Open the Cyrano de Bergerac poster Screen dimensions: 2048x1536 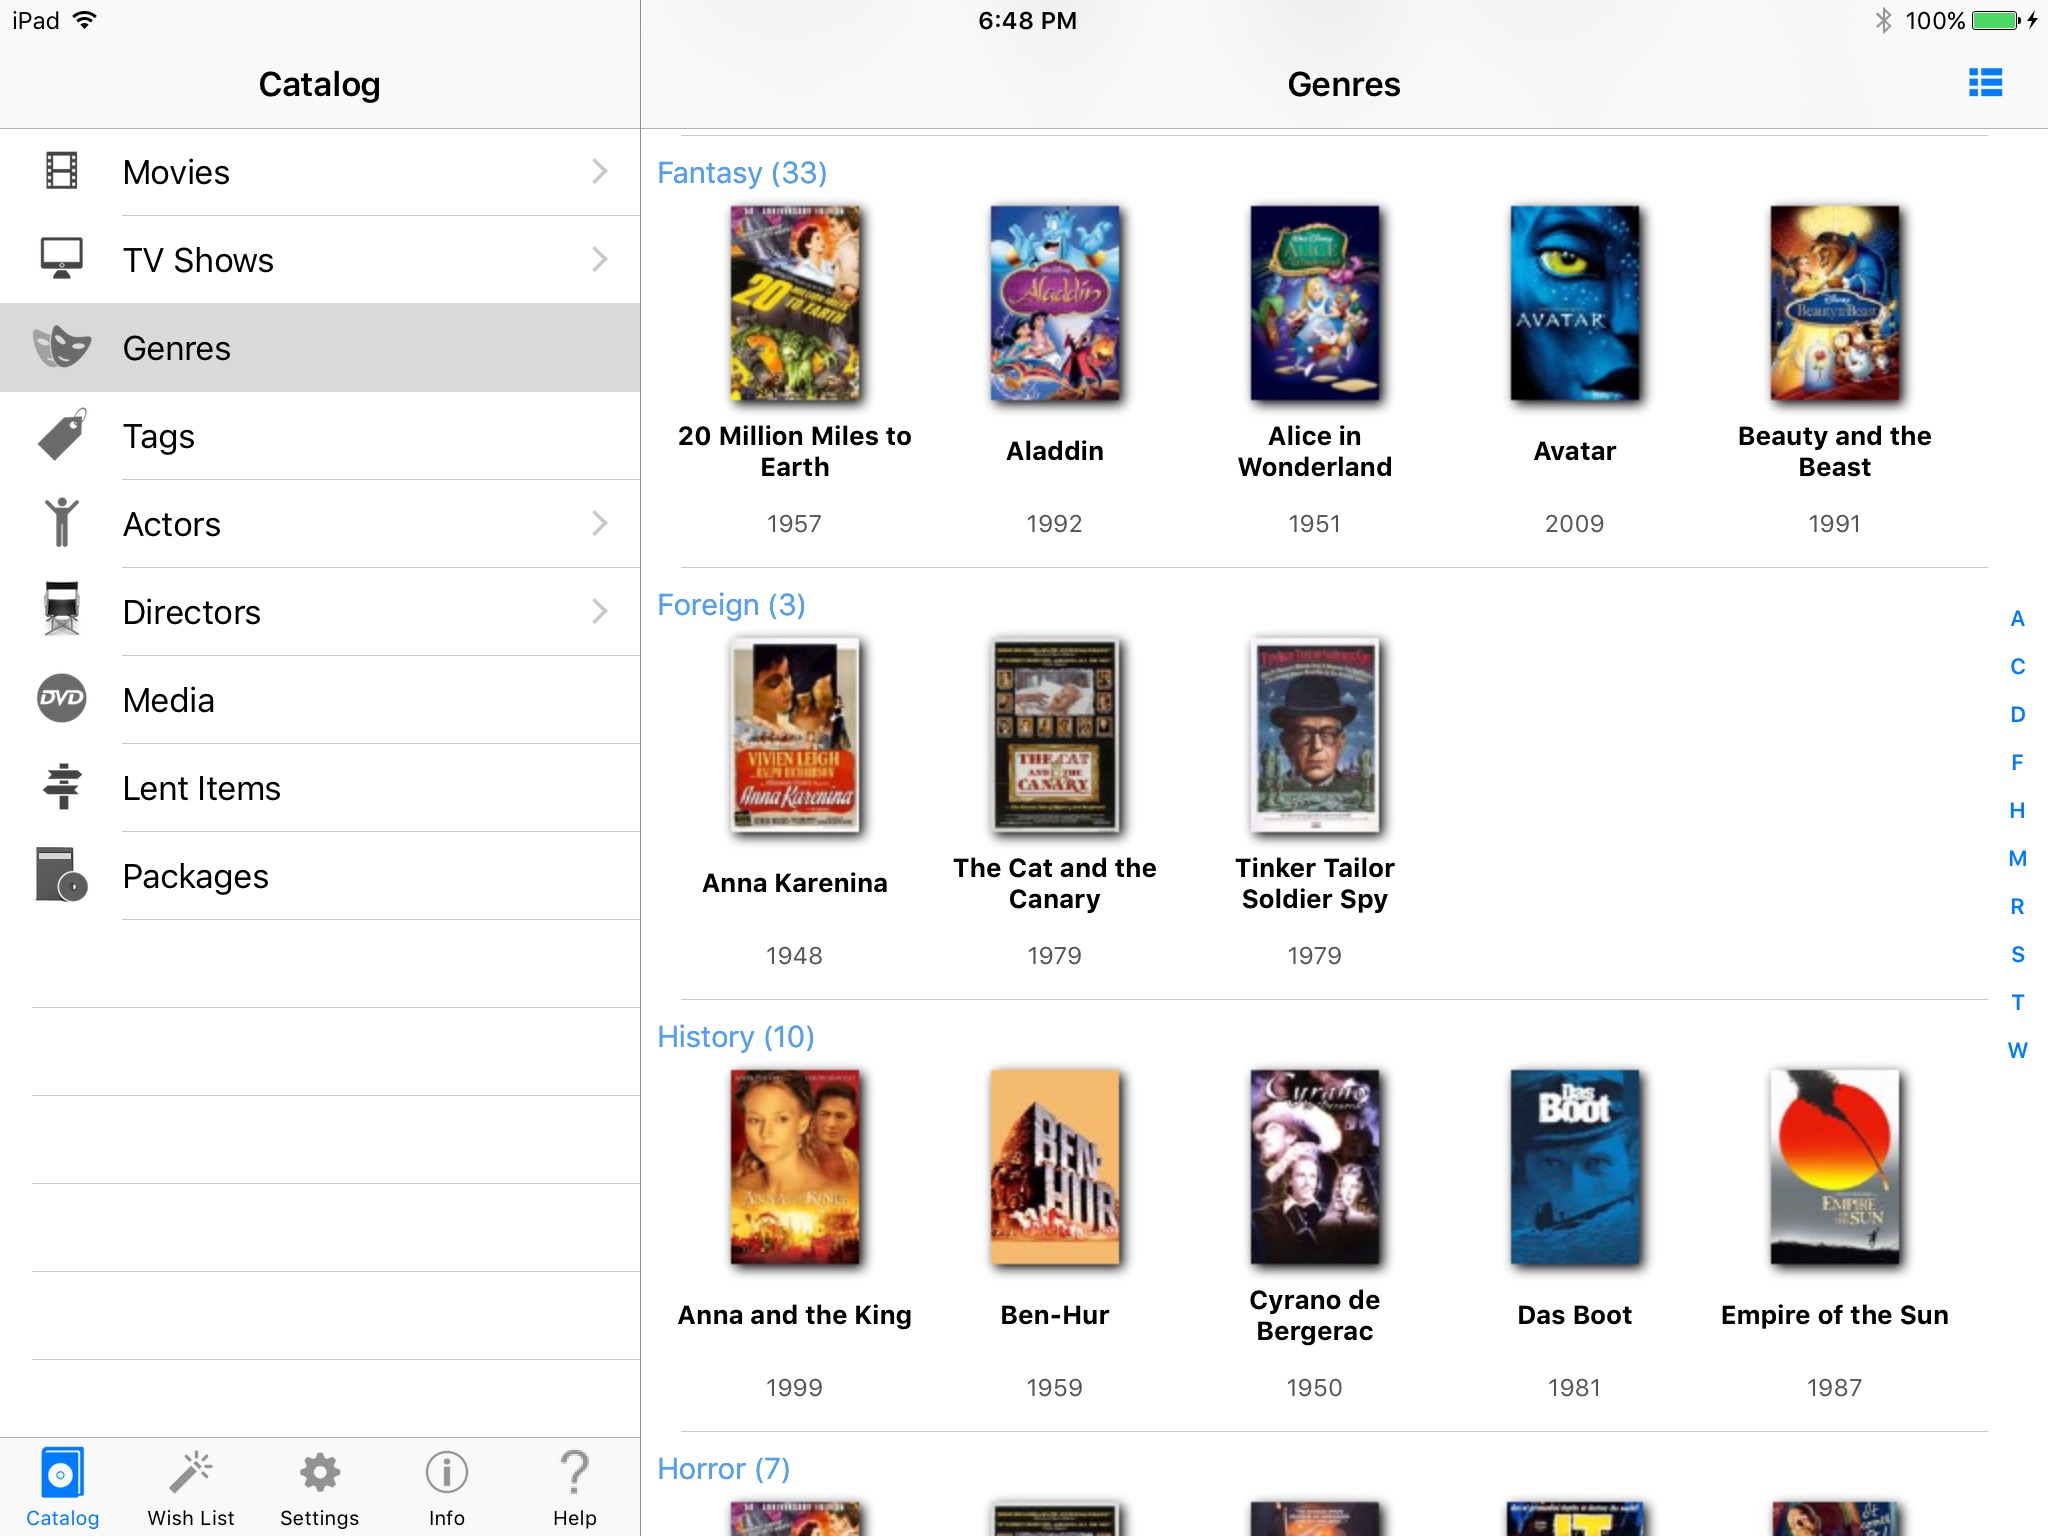(1315, 1167)
